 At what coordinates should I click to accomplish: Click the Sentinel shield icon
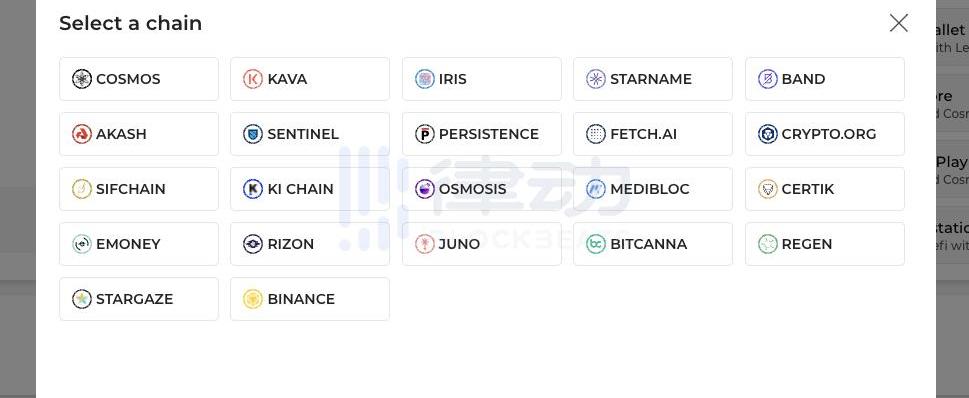[253, 134]
